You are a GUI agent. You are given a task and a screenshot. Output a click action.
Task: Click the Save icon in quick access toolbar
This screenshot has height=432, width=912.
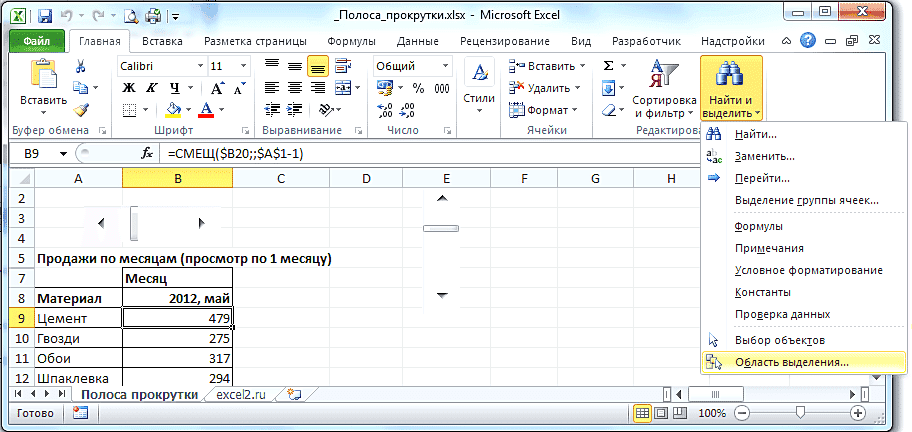point(45,16)
